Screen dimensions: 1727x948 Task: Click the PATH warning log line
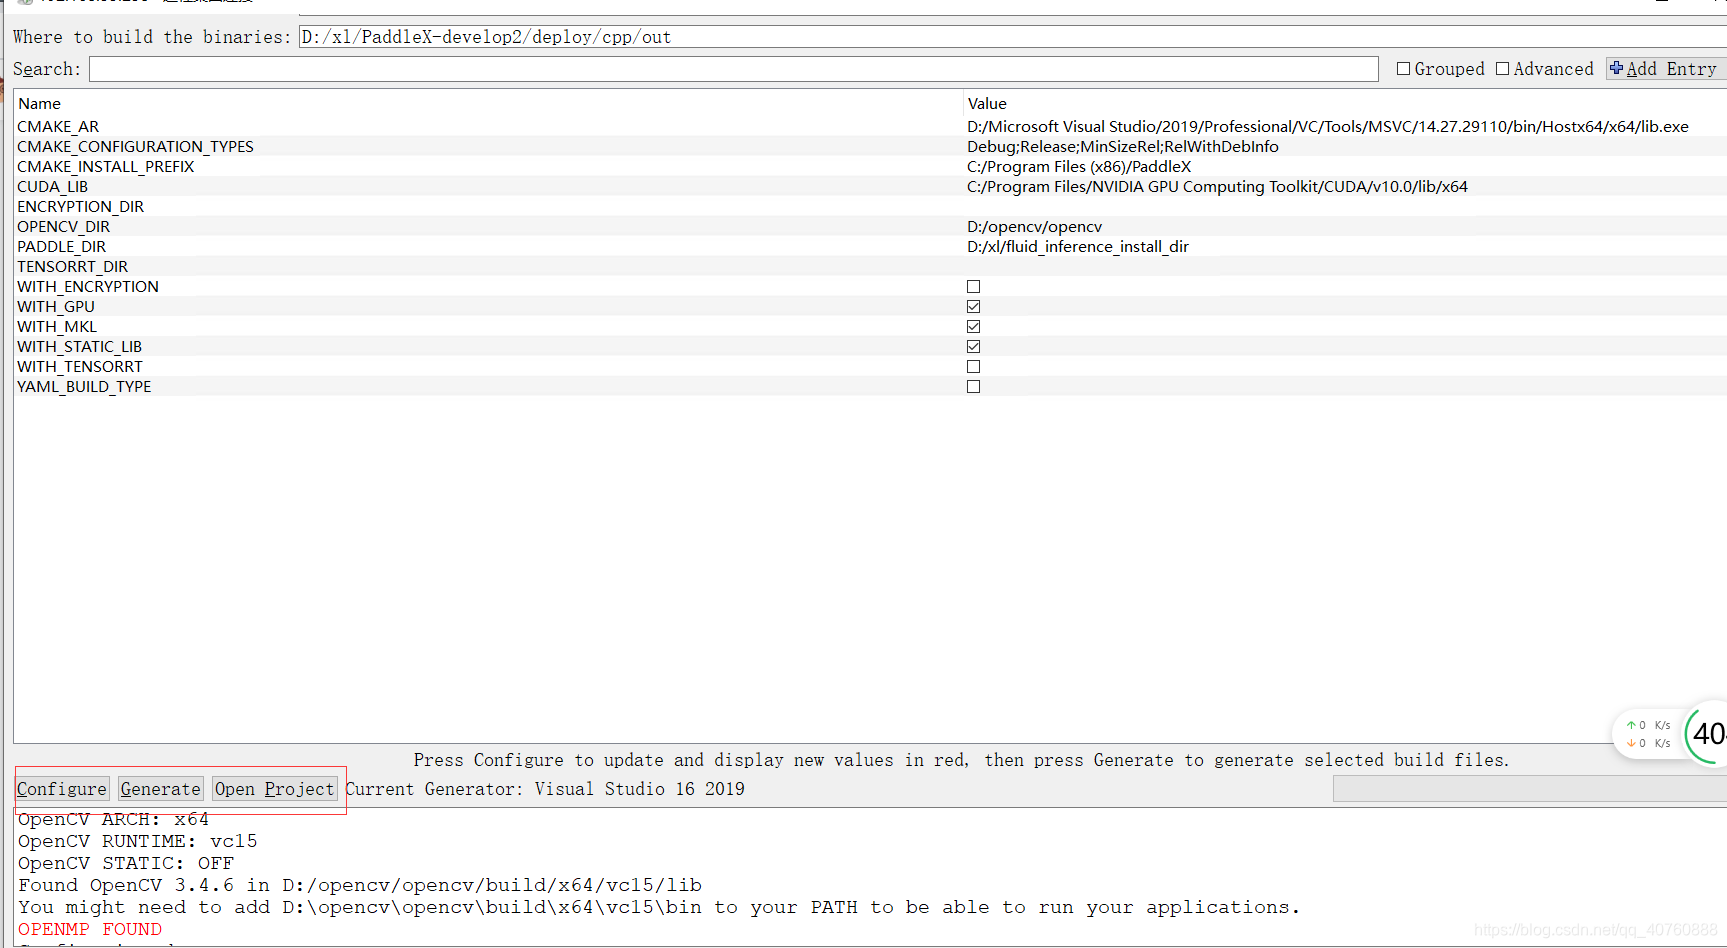click(x=658, y=907)
